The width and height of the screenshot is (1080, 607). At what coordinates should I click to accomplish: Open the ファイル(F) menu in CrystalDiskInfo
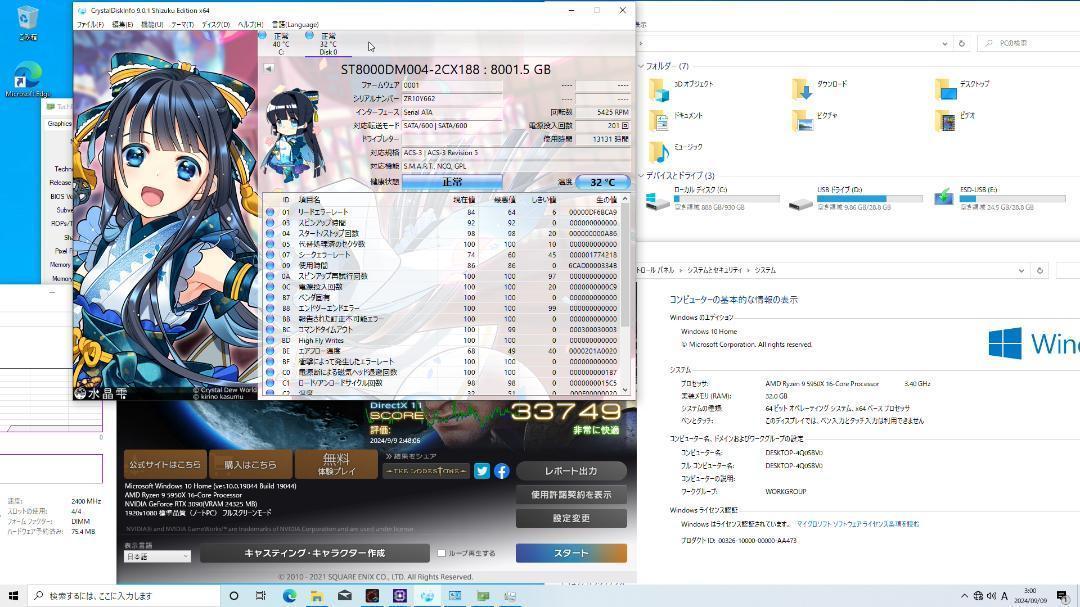90,24
